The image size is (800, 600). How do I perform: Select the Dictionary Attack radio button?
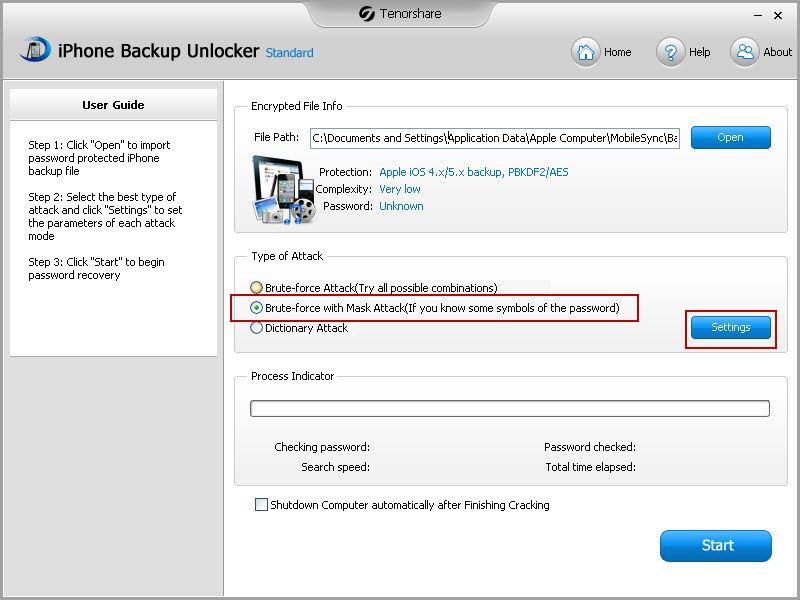(257, 328)
